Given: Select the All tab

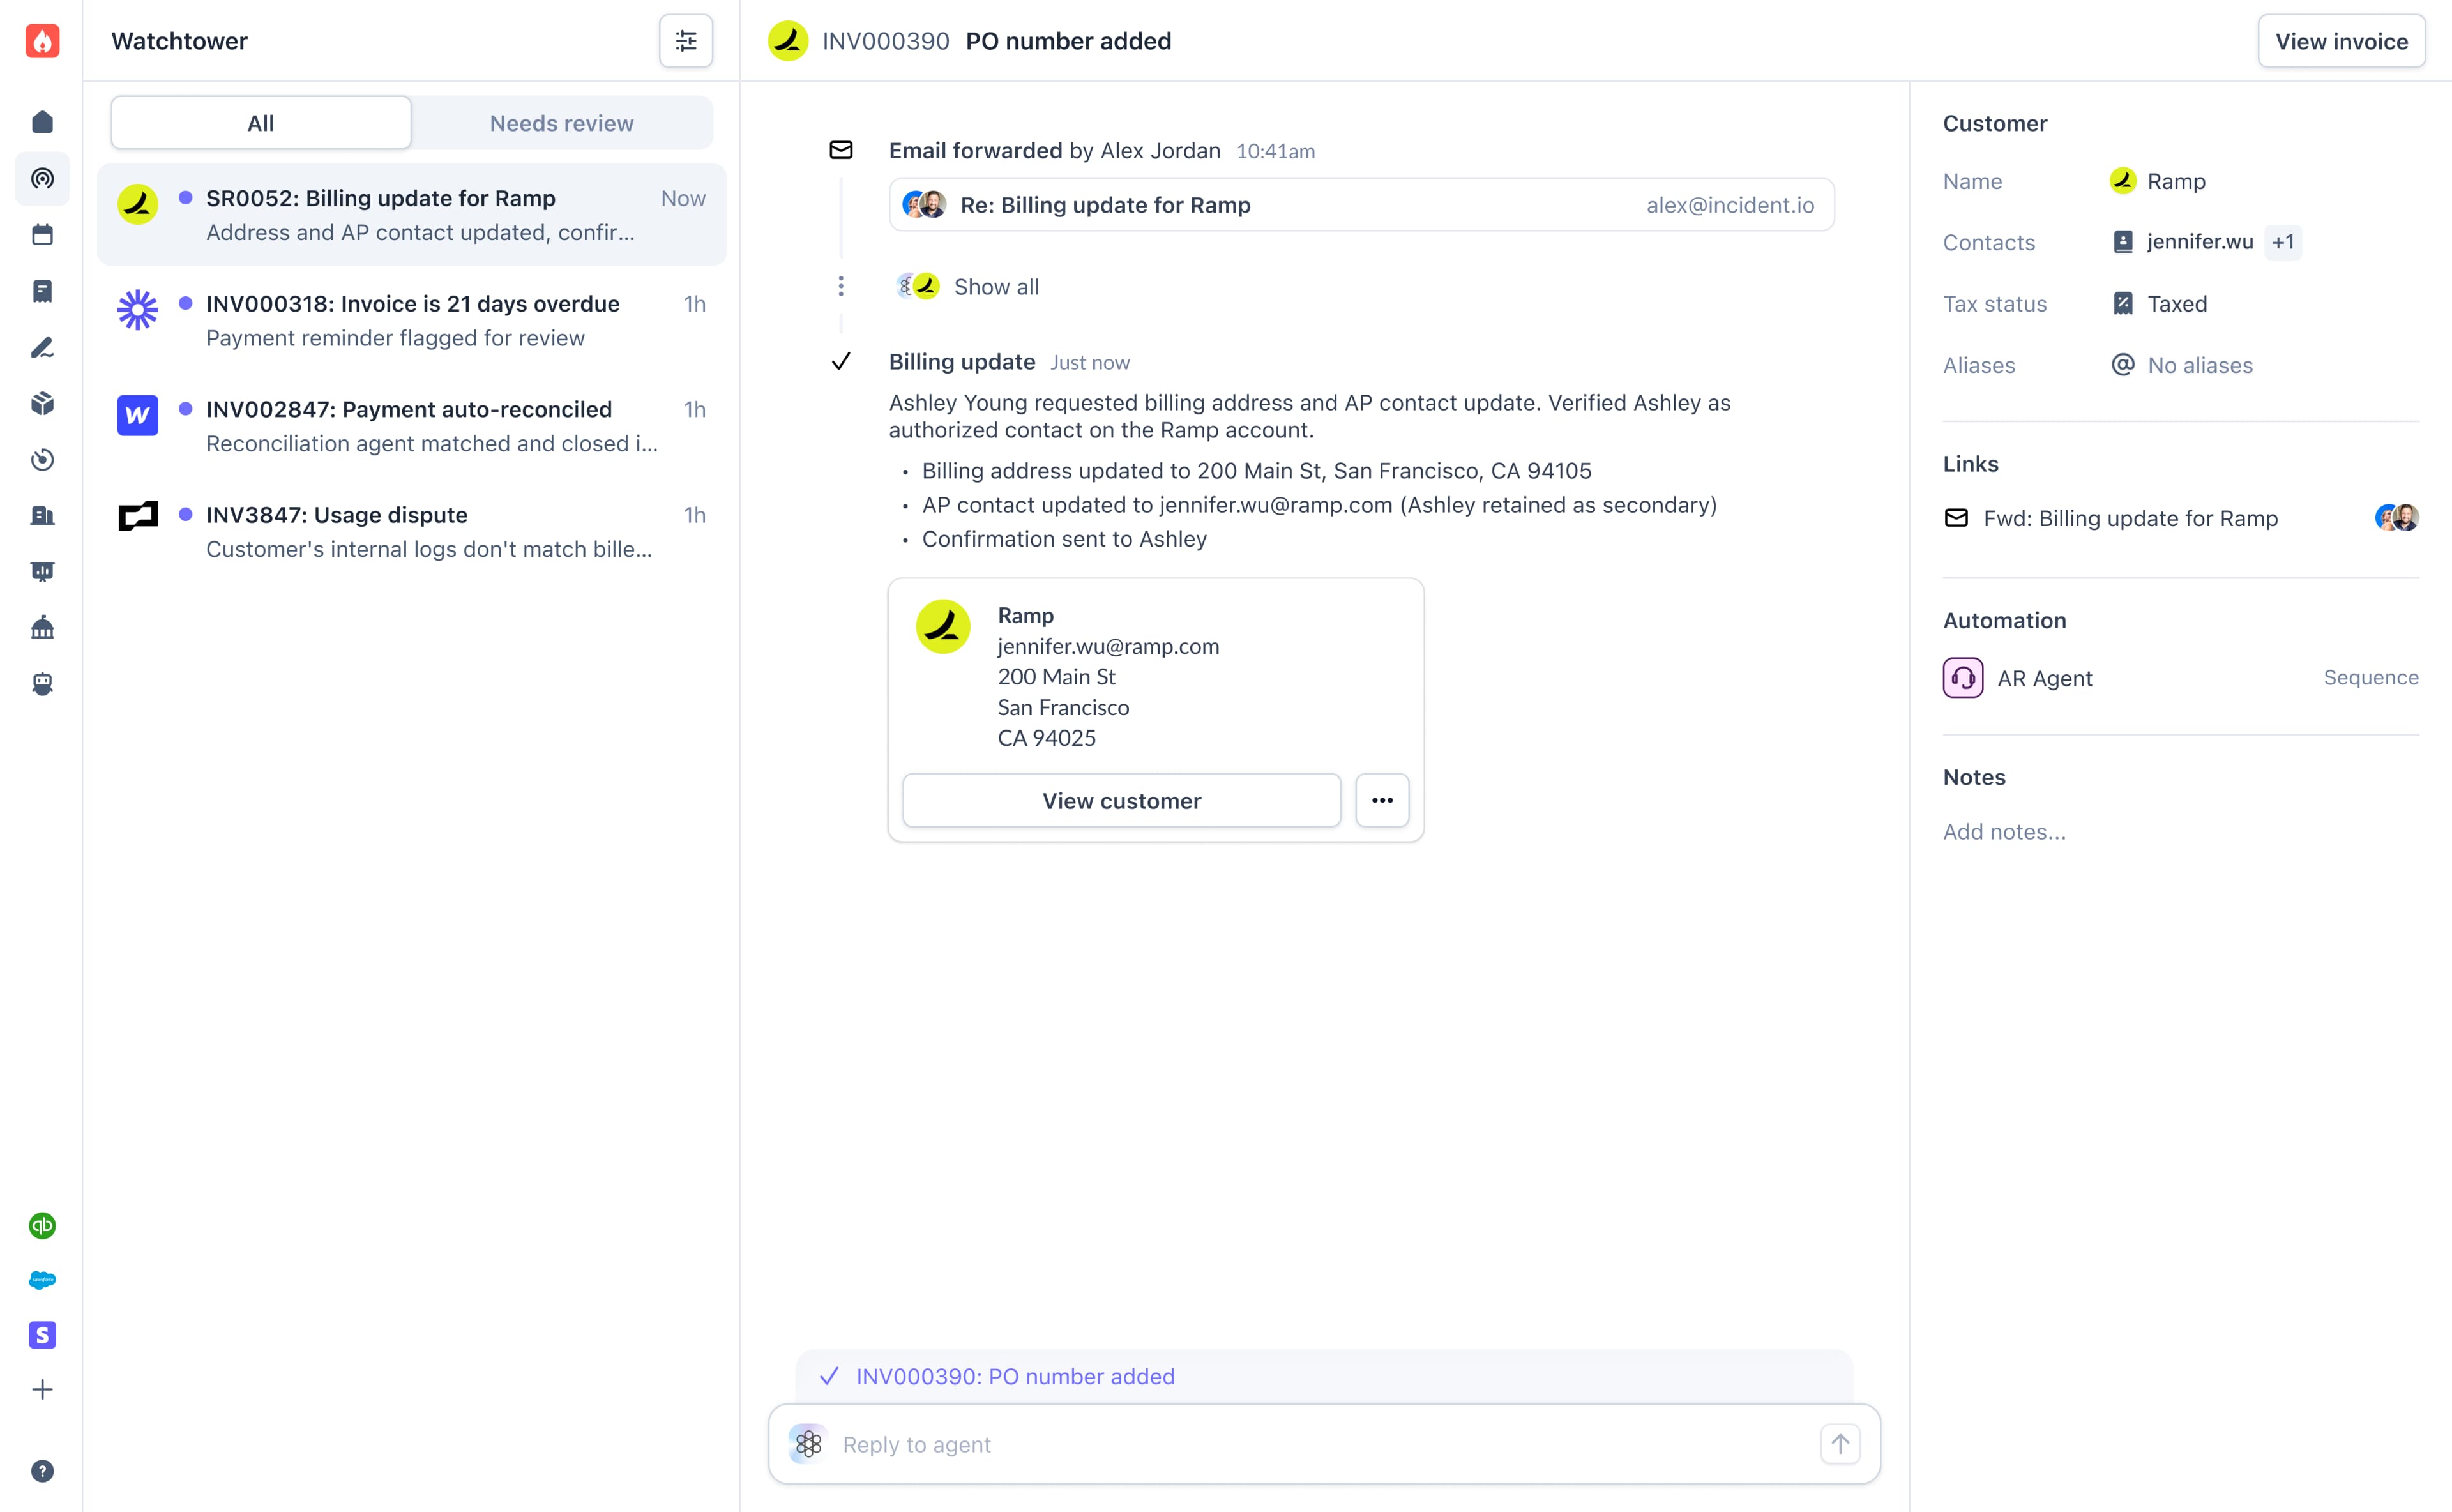Looking at the screenshot, I should [260, 123].
